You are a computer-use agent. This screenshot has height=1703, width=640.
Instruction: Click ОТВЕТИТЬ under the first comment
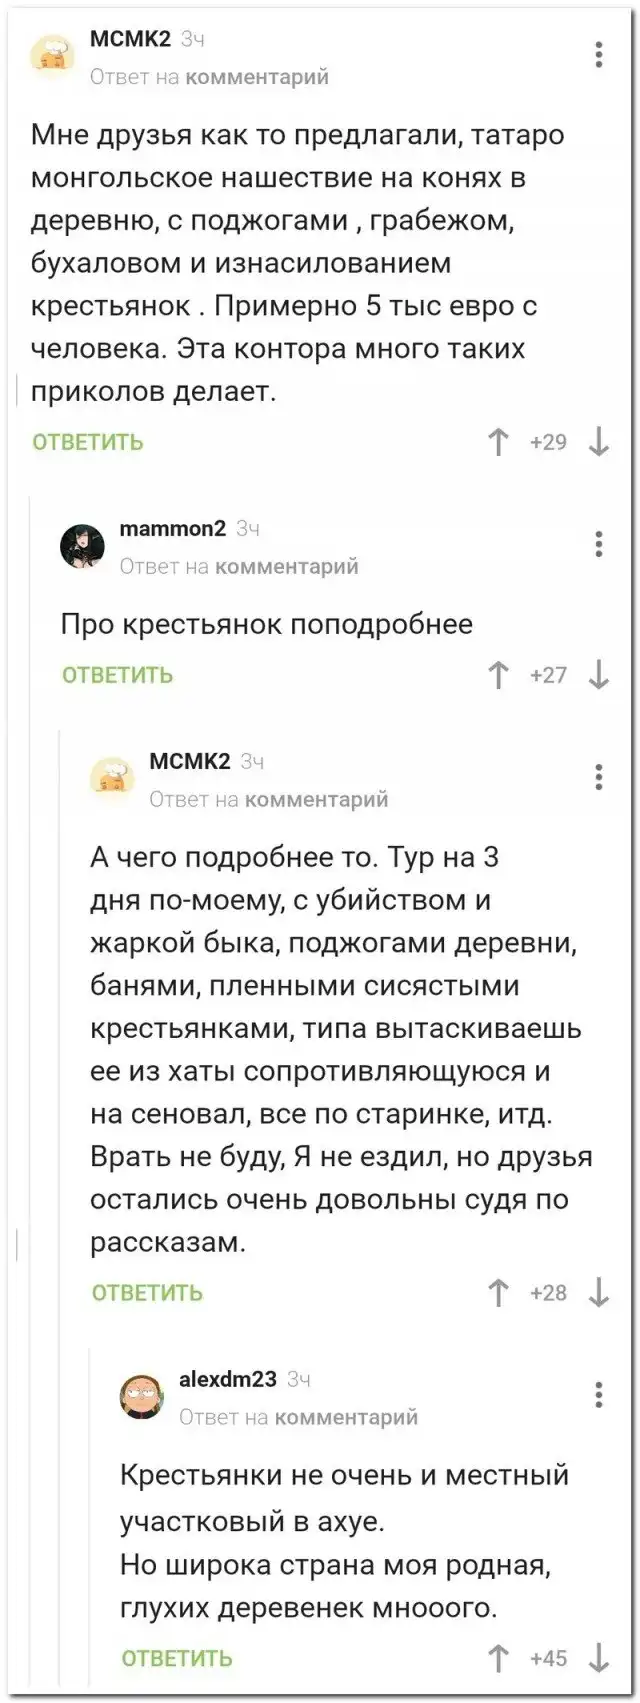click(88, 442)
